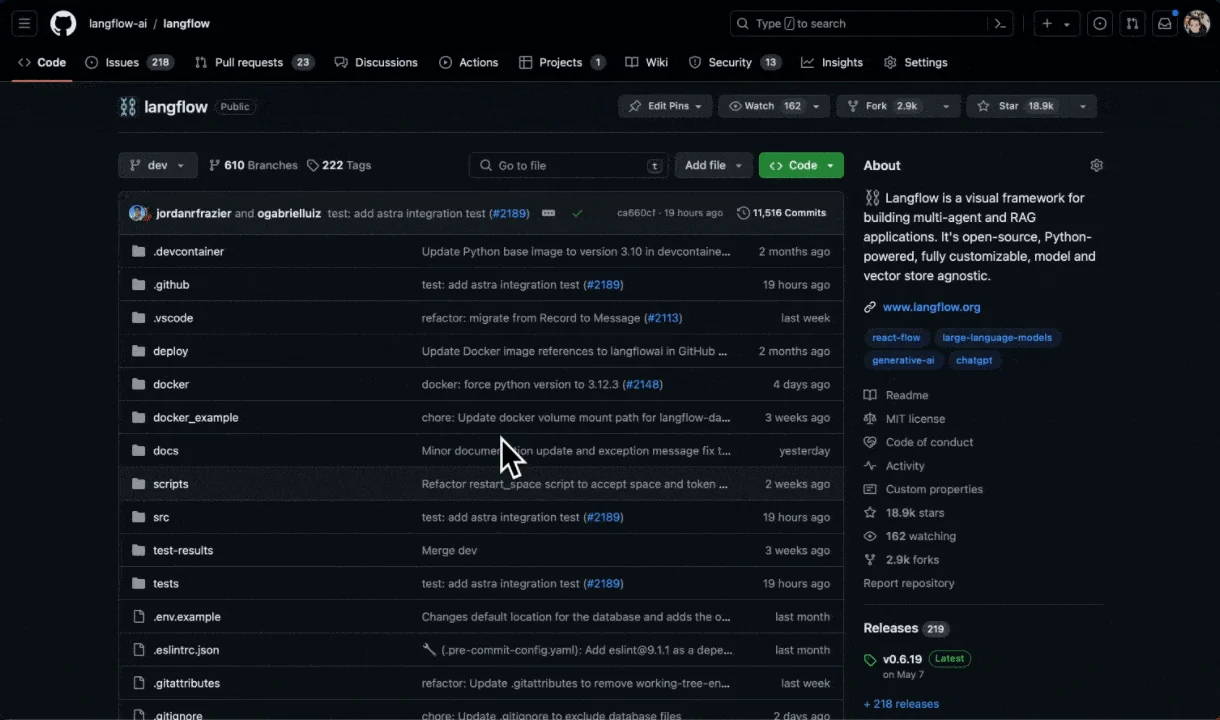Click the .devcontainer folder icon
Image resolution: width=1220 pixels, height=720 pixels.
[x=139, y=251]
